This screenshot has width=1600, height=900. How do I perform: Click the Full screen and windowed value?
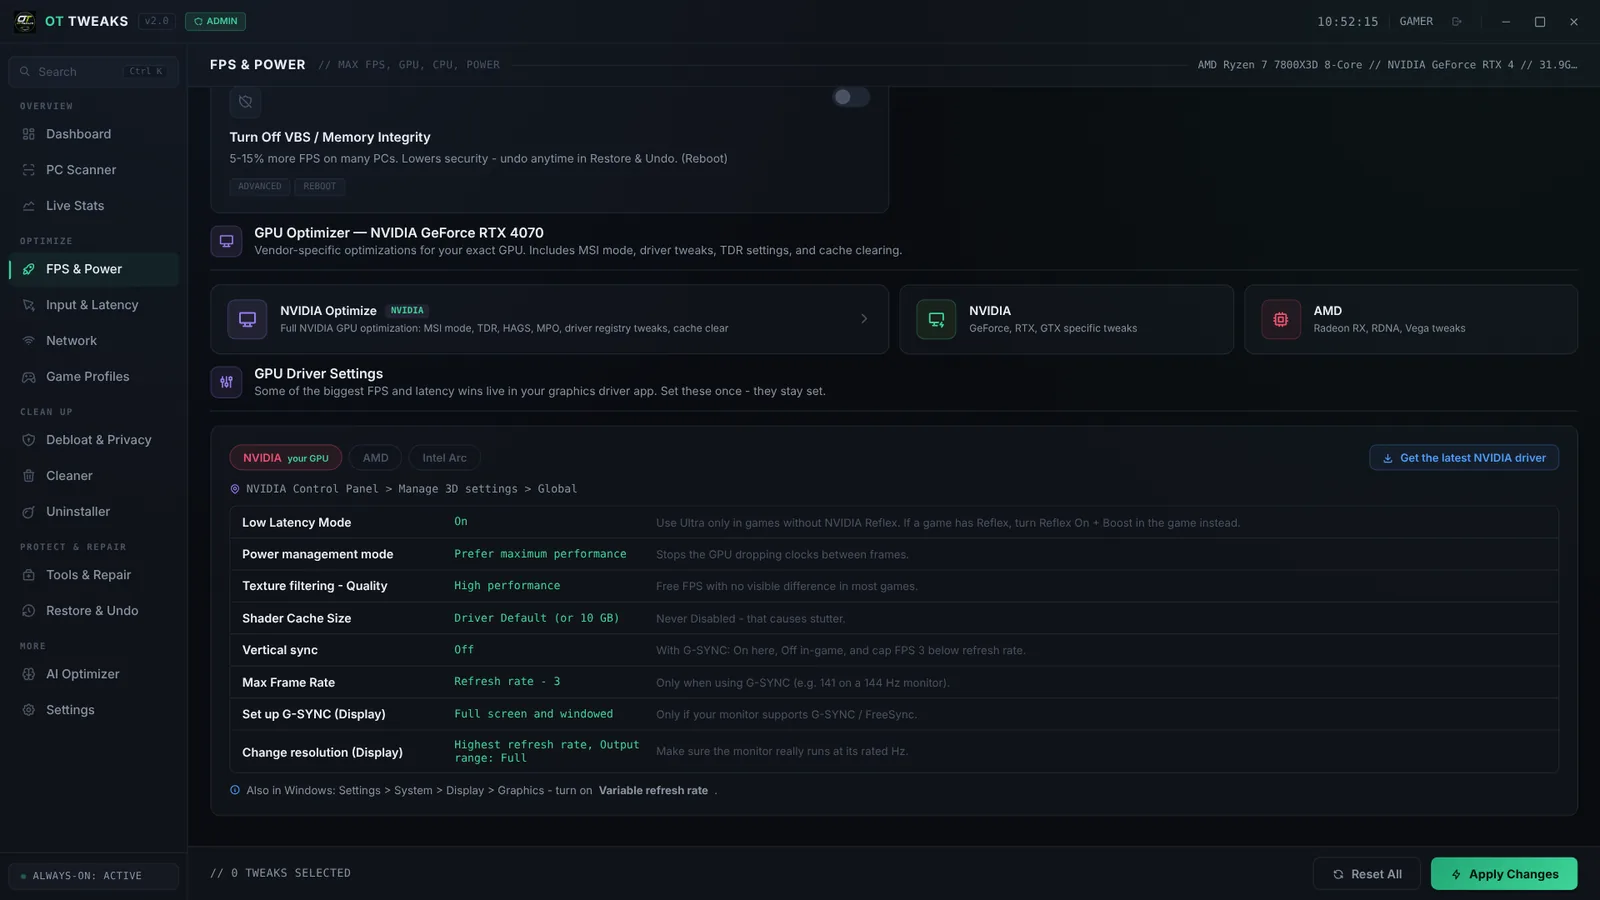[x=533, y=714]
